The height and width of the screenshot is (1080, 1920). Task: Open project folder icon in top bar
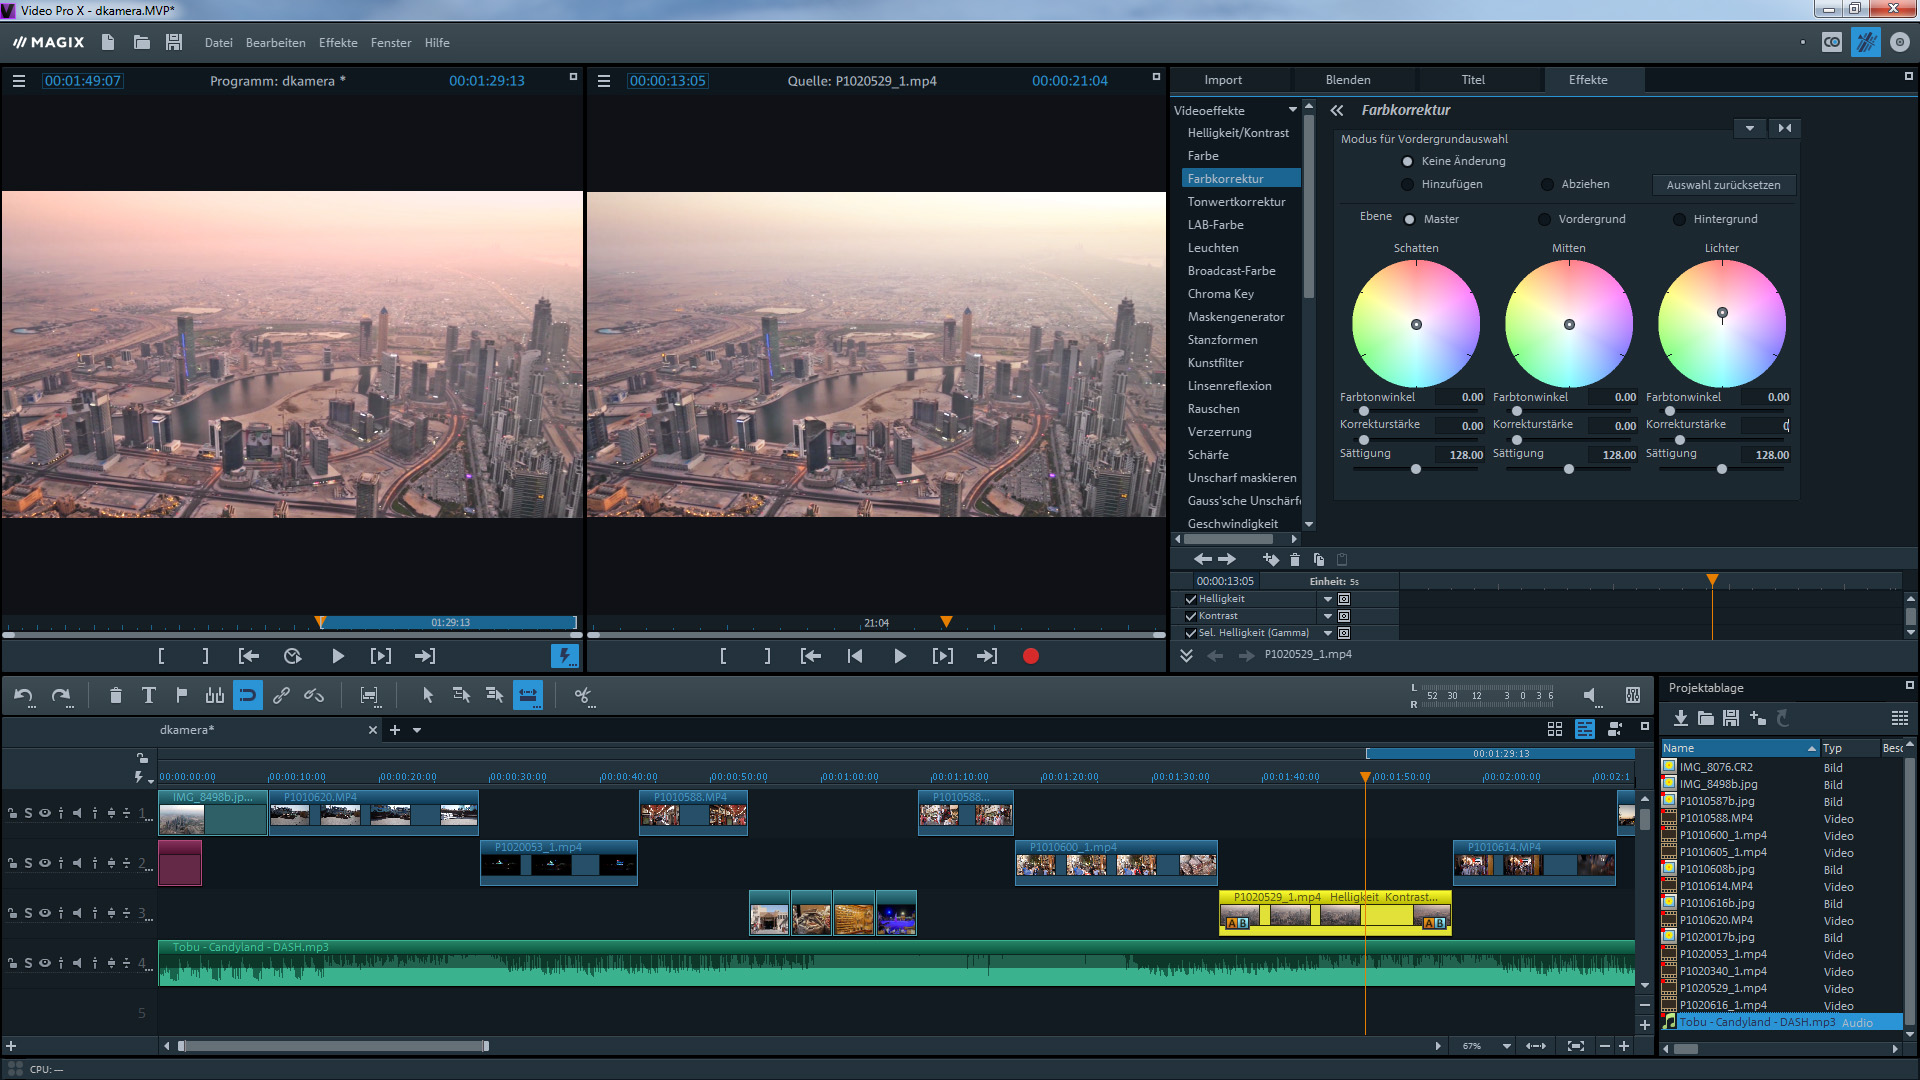tap(141, 42)
